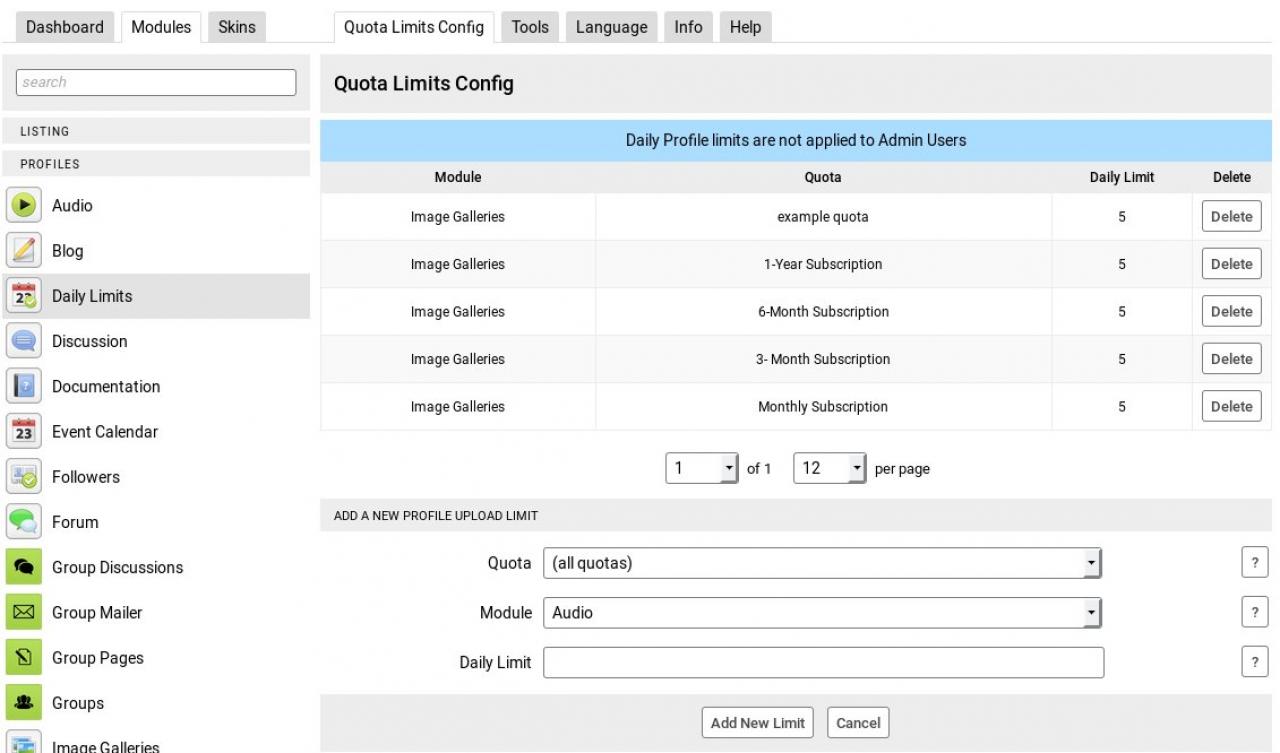The height and width of the screenshot is (753, 1280).
Task: Switch to the Tools tab
Action: click(530, 27)
